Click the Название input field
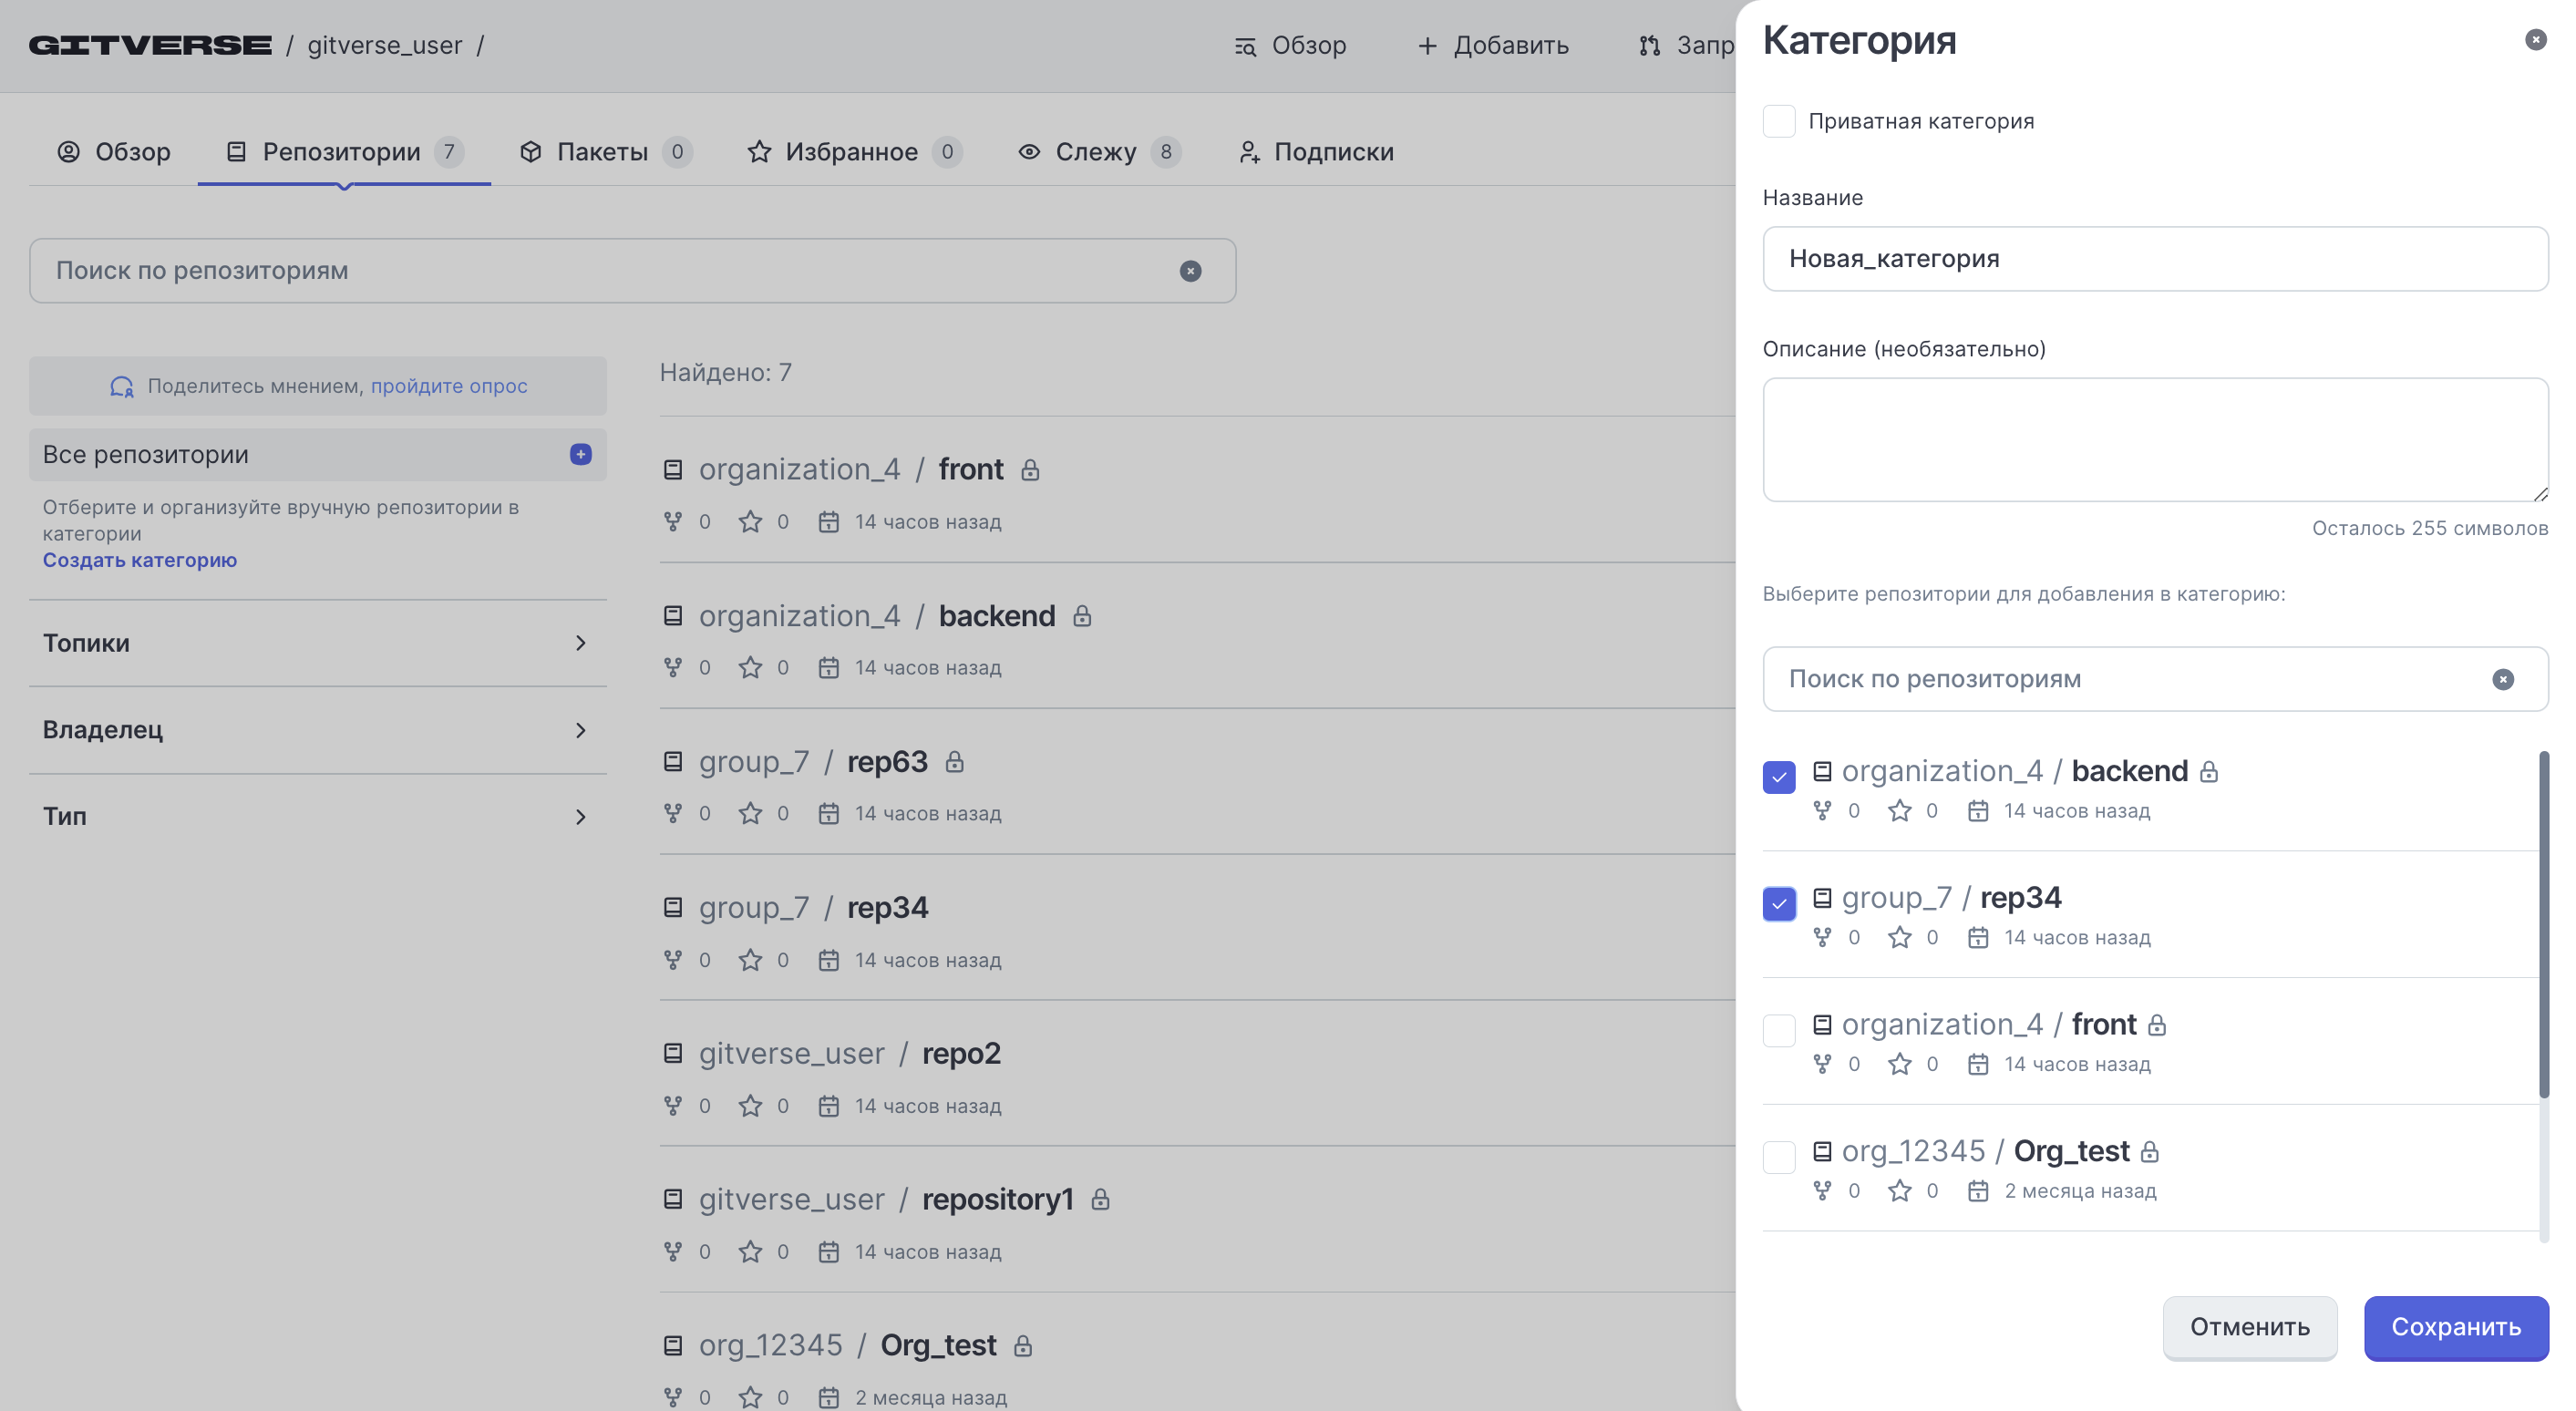 tap(2155, 259)
